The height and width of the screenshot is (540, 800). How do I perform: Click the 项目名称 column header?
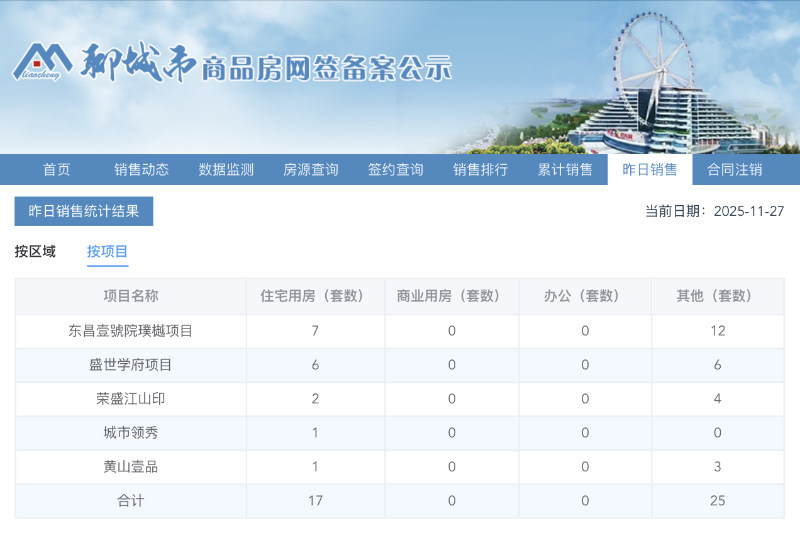[131, 296]
